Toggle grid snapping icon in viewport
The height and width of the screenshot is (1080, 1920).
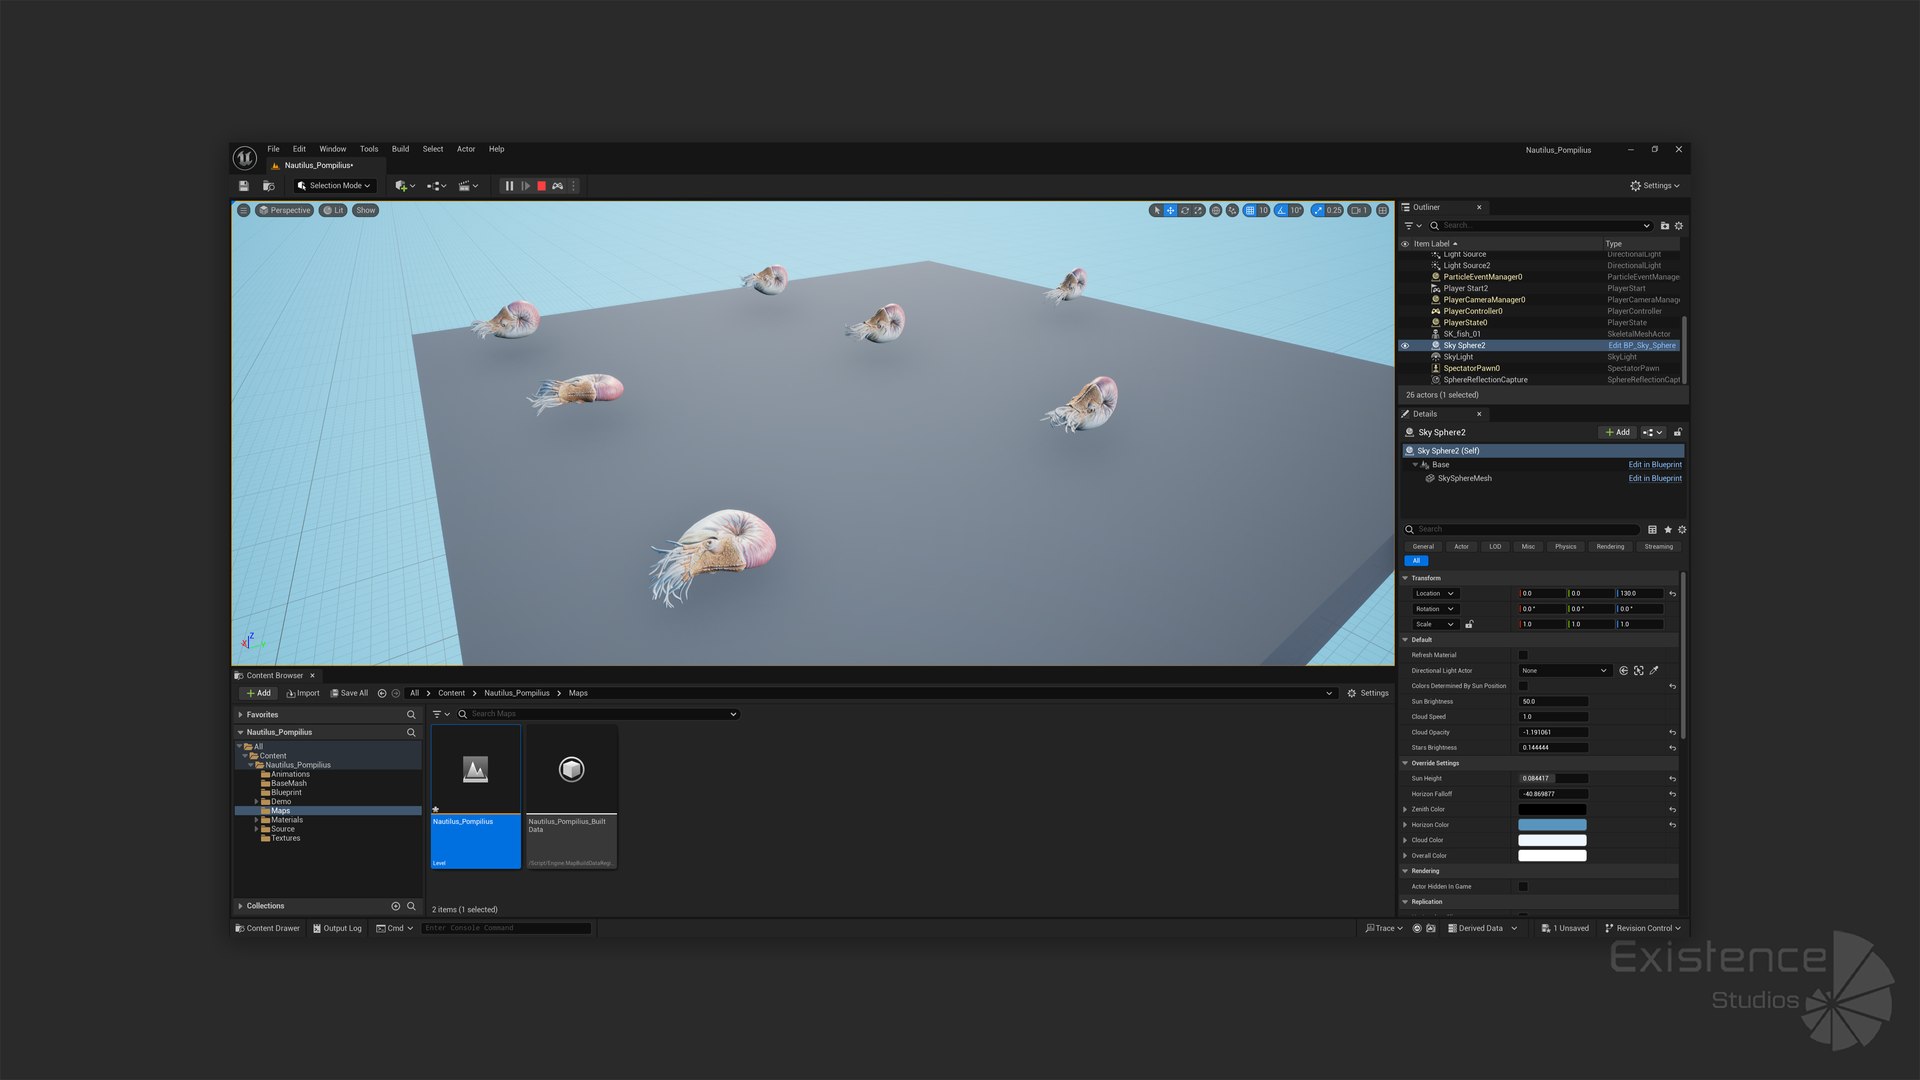tap(1249, 211)
